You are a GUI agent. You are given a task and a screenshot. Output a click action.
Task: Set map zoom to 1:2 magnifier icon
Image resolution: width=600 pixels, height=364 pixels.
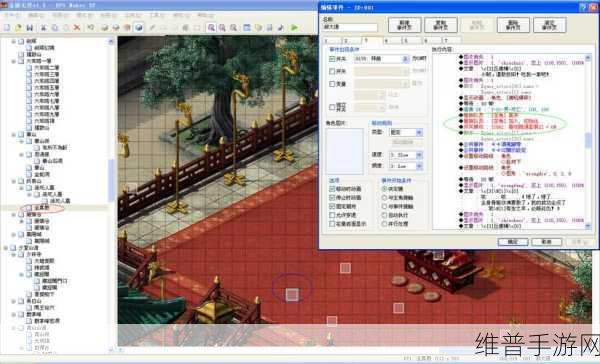tap(222, 28)
